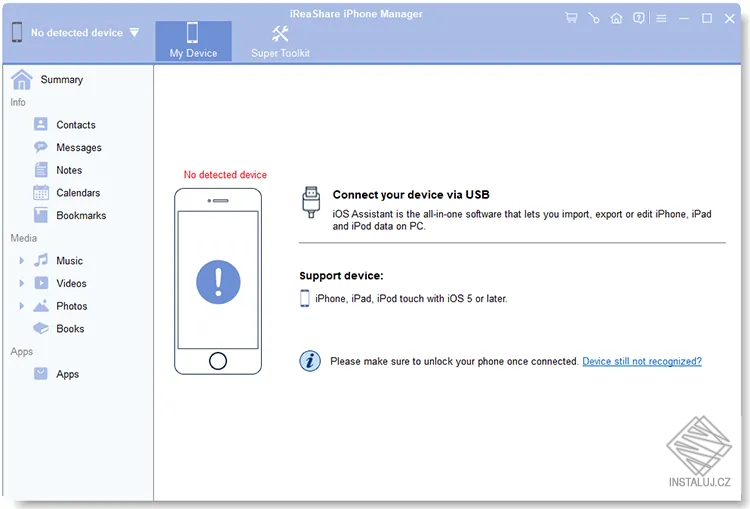Select Bookmarks in the sidebar
This screenshot has height=509, width=750.
coord(81,215)
